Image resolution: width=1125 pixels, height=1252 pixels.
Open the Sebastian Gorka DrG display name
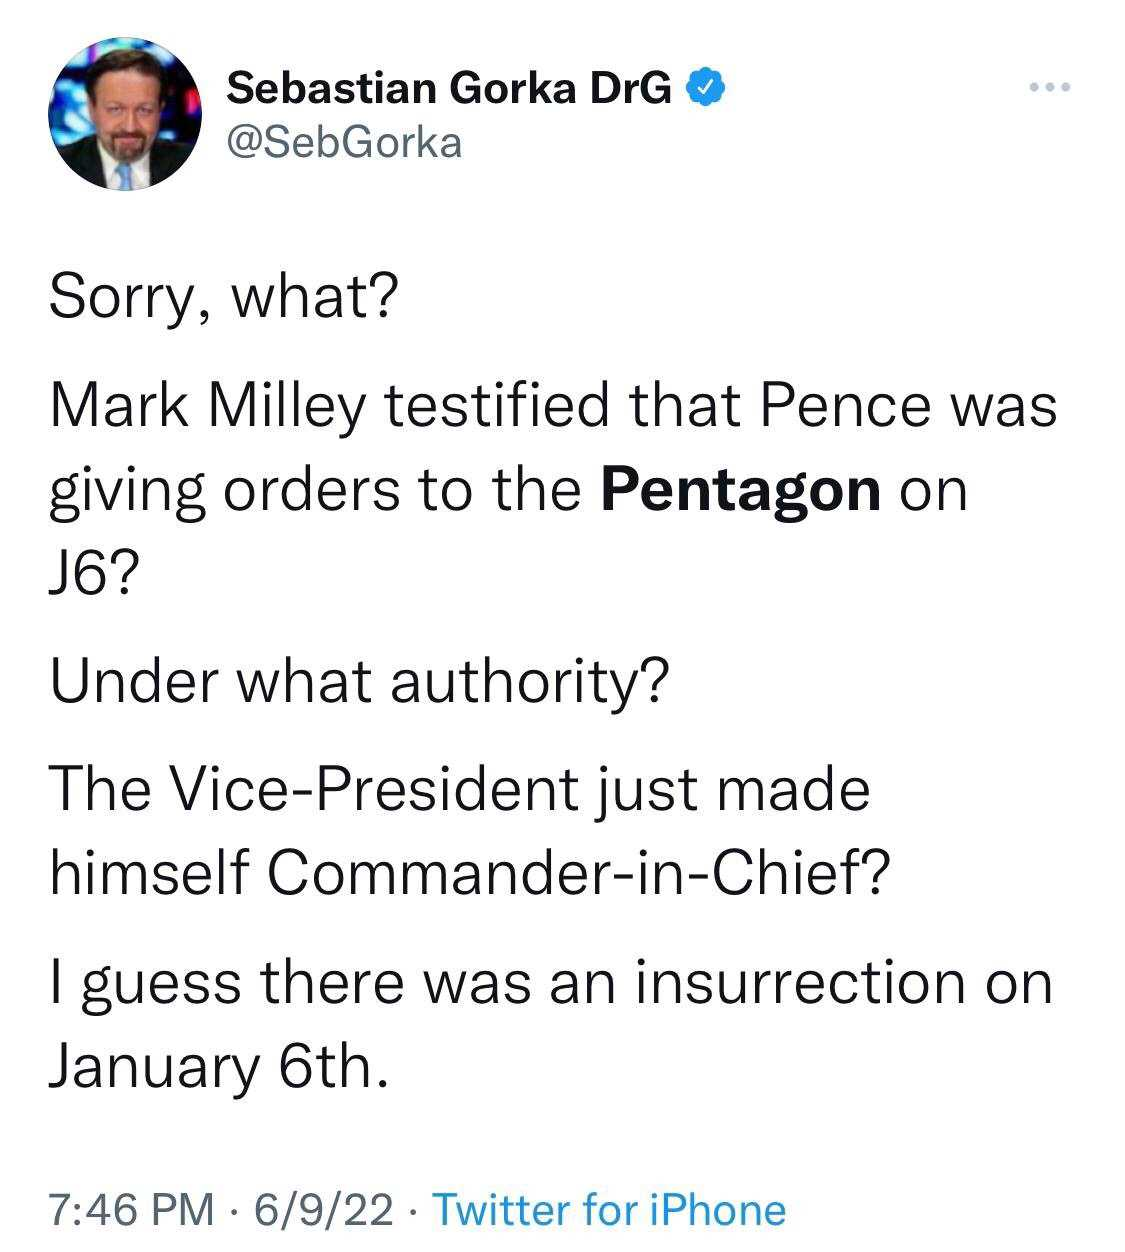click(450, 89)
